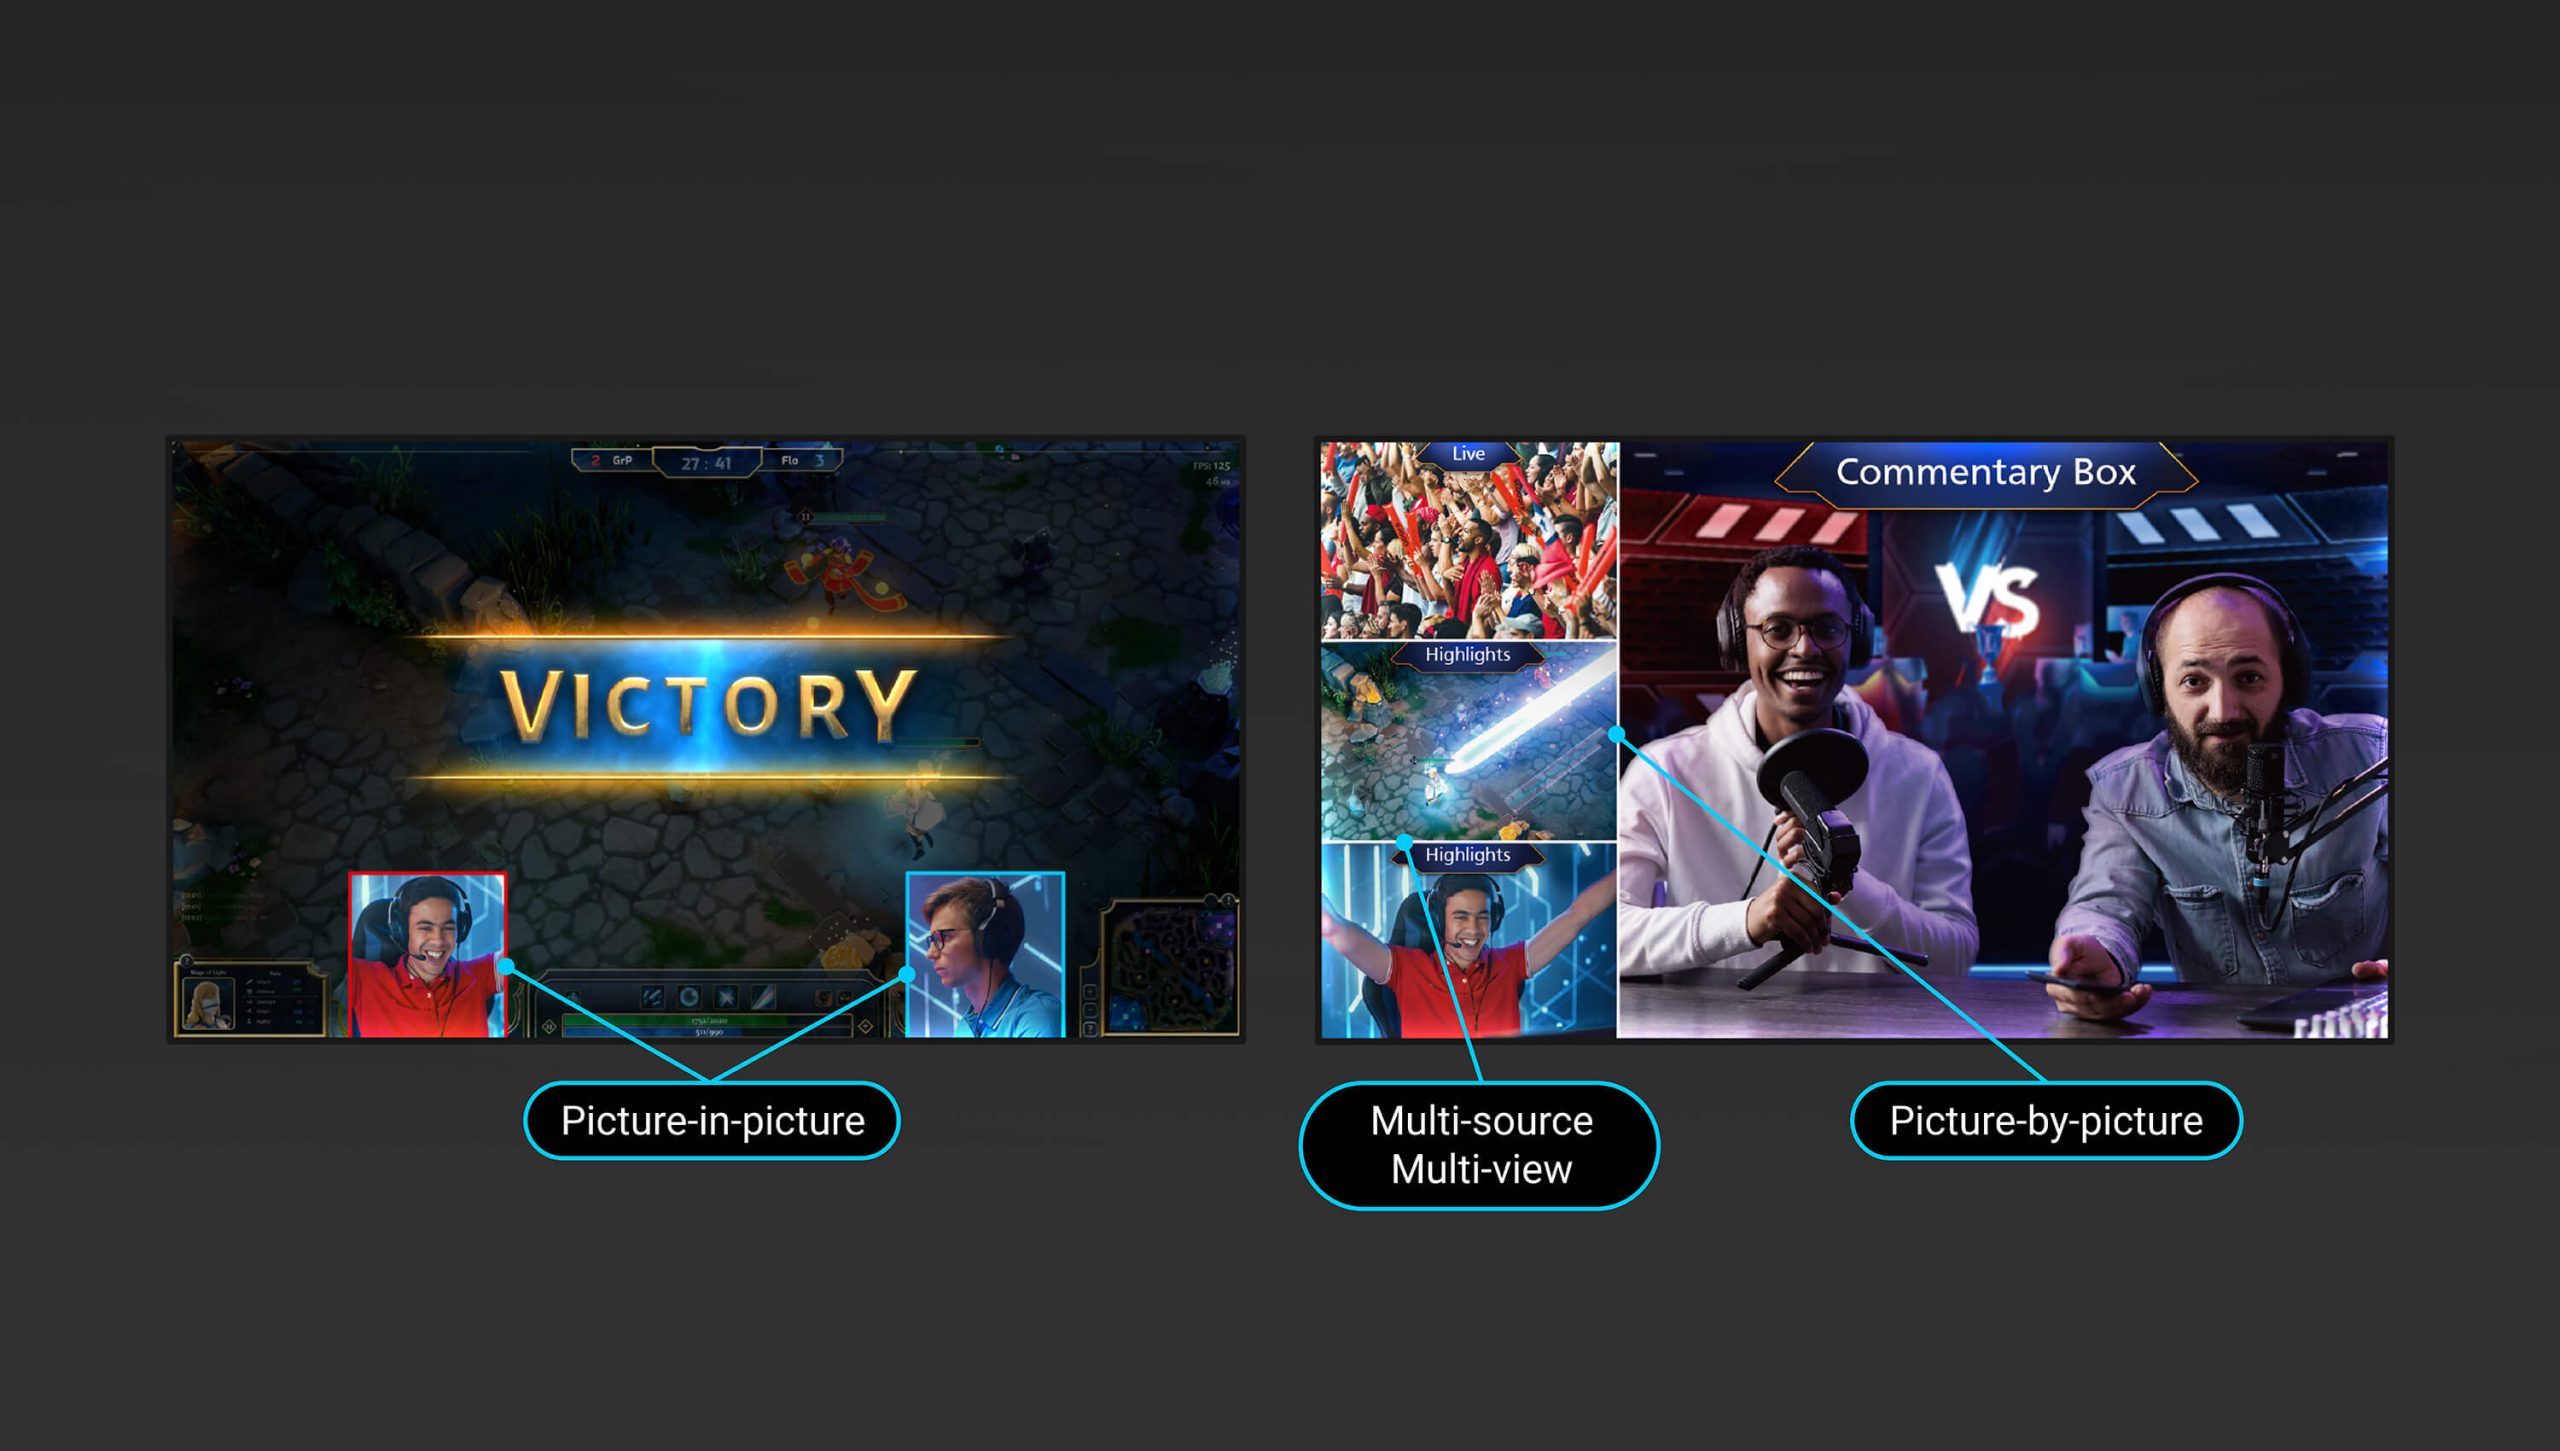Open the gameplay Highlights feed with laser beam
2560x1451 pixels.
tap(1468, 741)
